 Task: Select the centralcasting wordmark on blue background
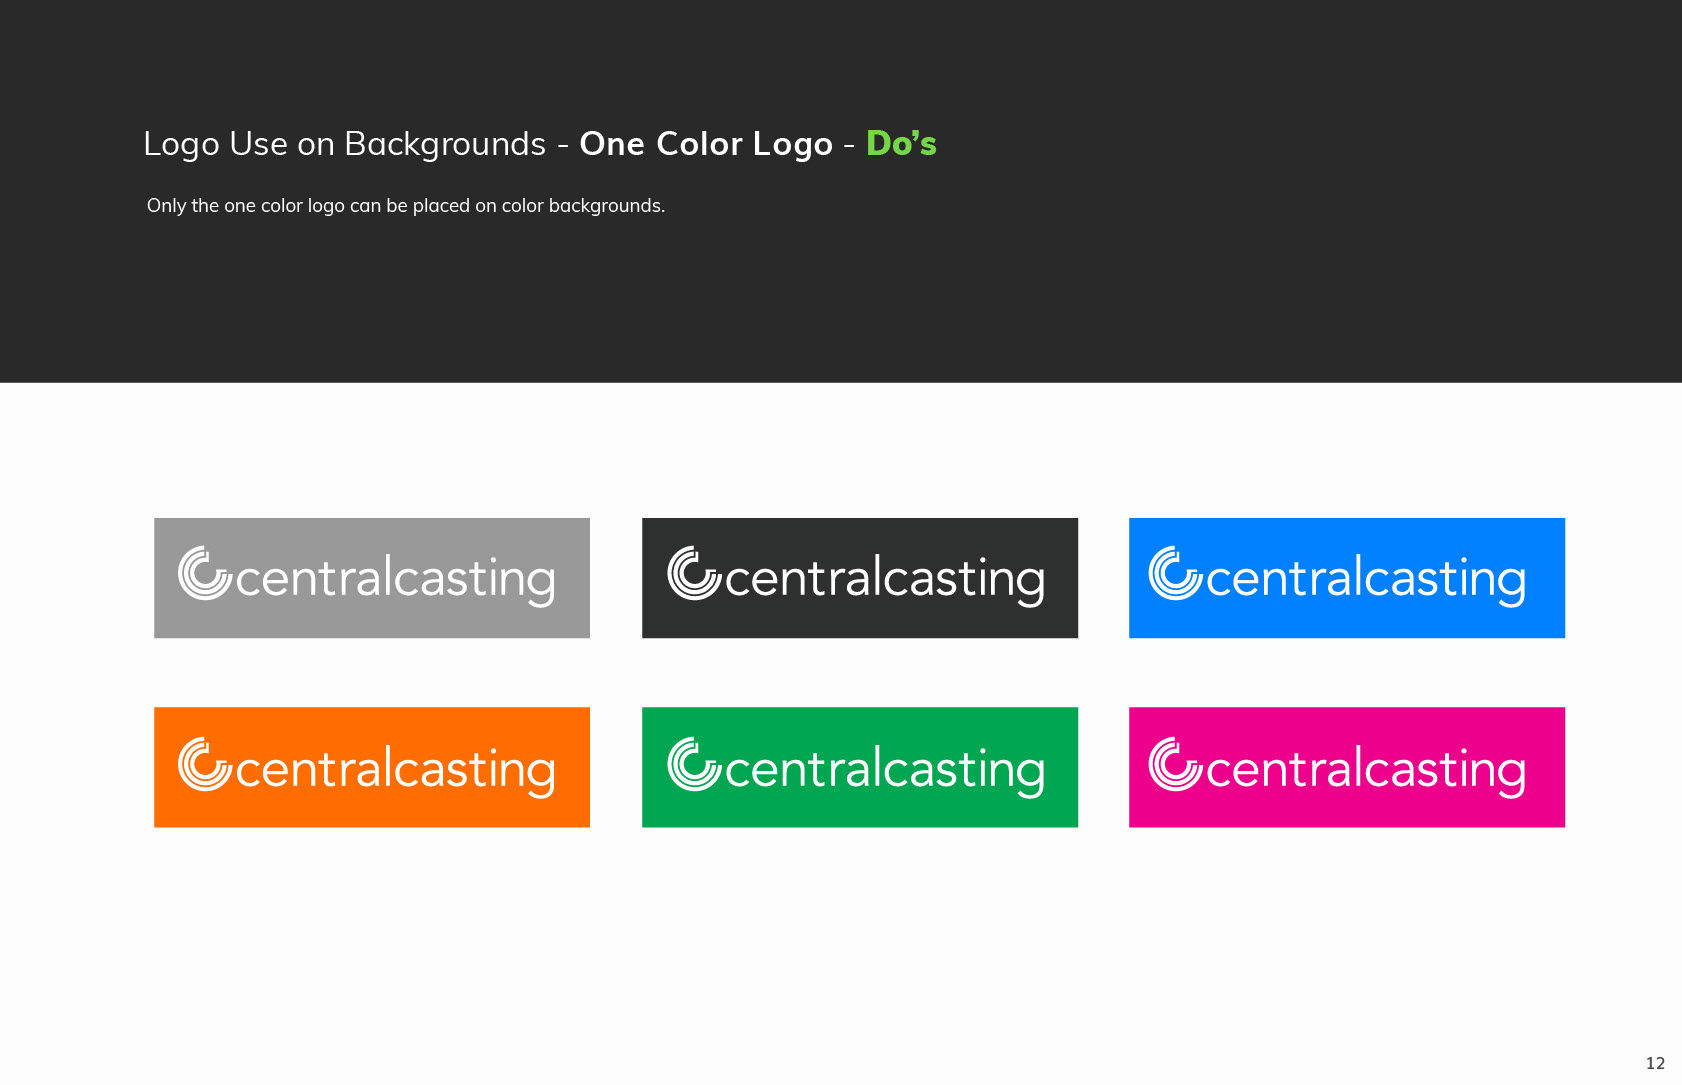pos(1366,579)
